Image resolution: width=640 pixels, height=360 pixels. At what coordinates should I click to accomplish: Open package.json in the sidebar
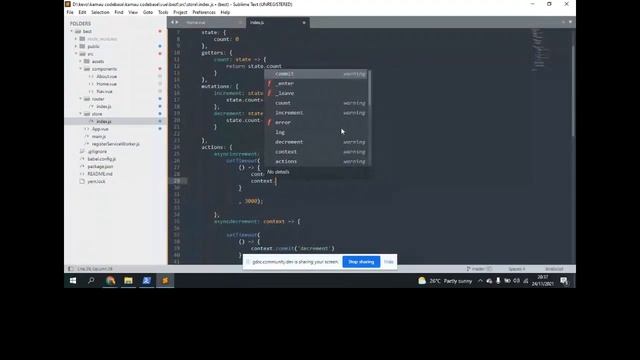point(100,167)
